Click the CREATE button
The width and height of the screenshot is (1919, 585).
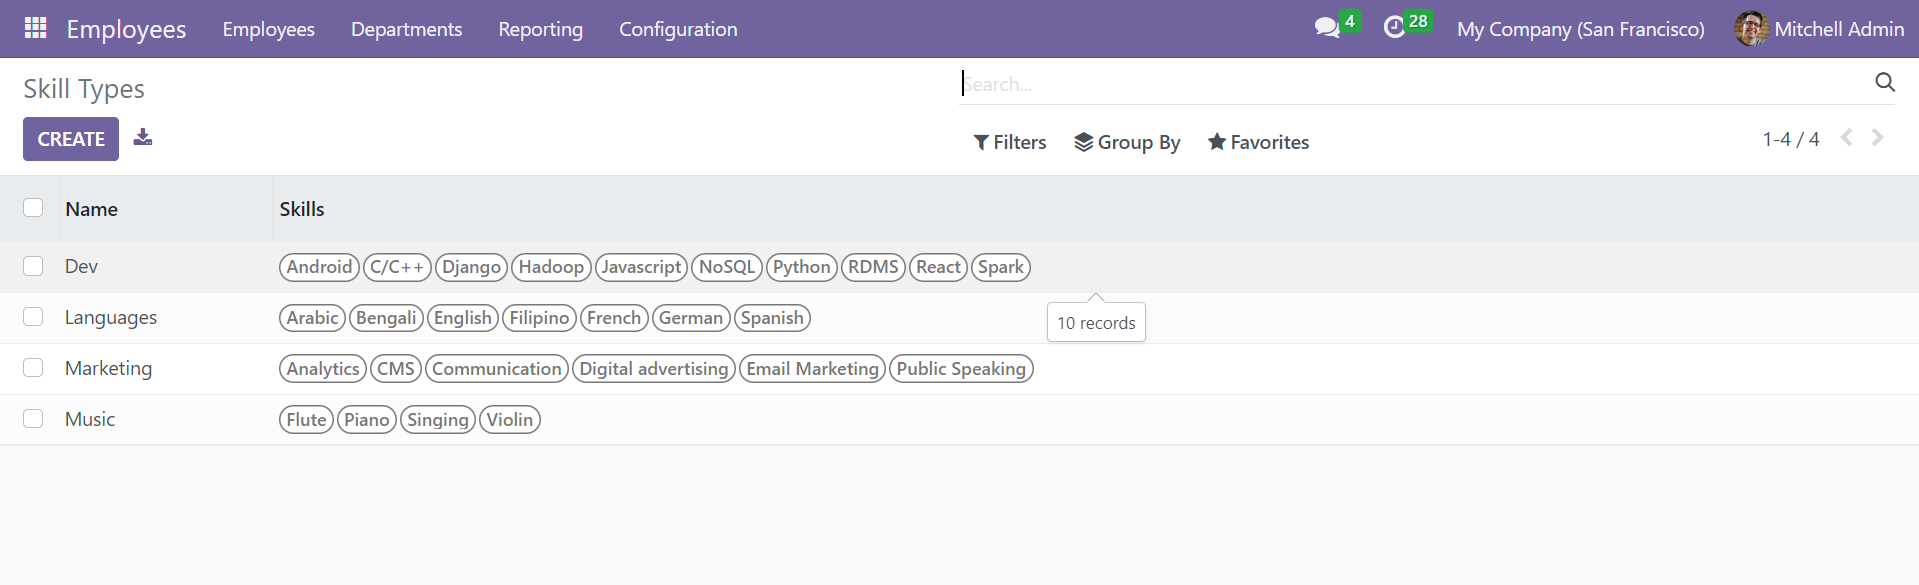pyautogui.click(x=71, y=139)
